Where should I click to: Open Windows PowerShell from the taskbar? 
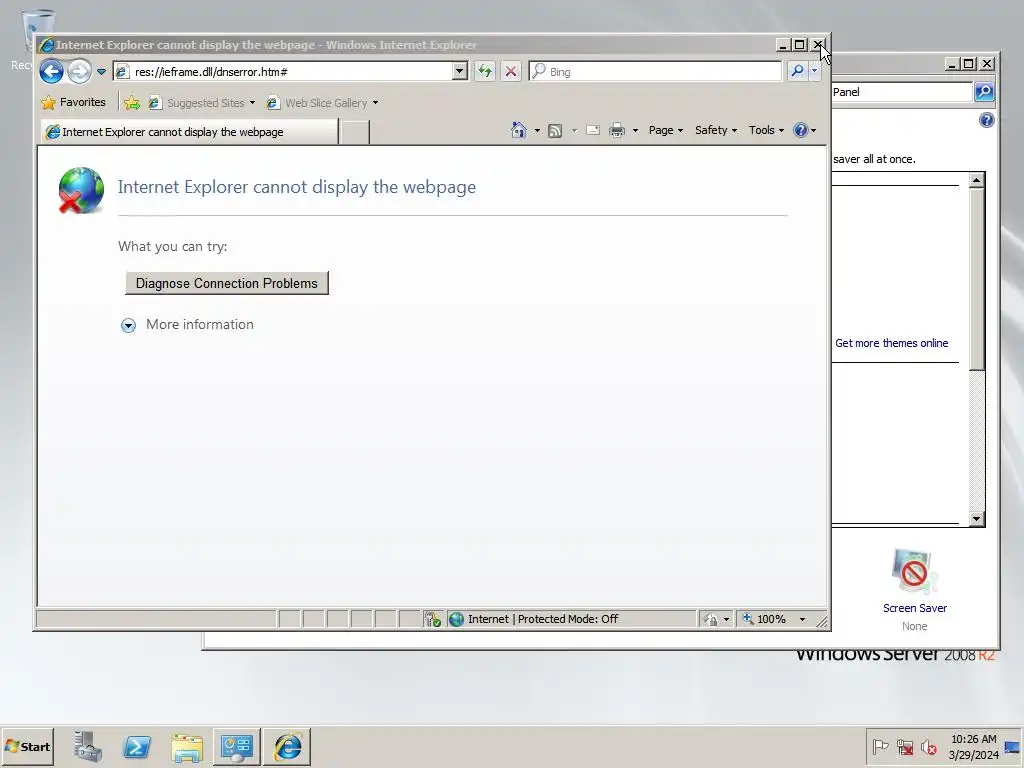click(137, 746)
